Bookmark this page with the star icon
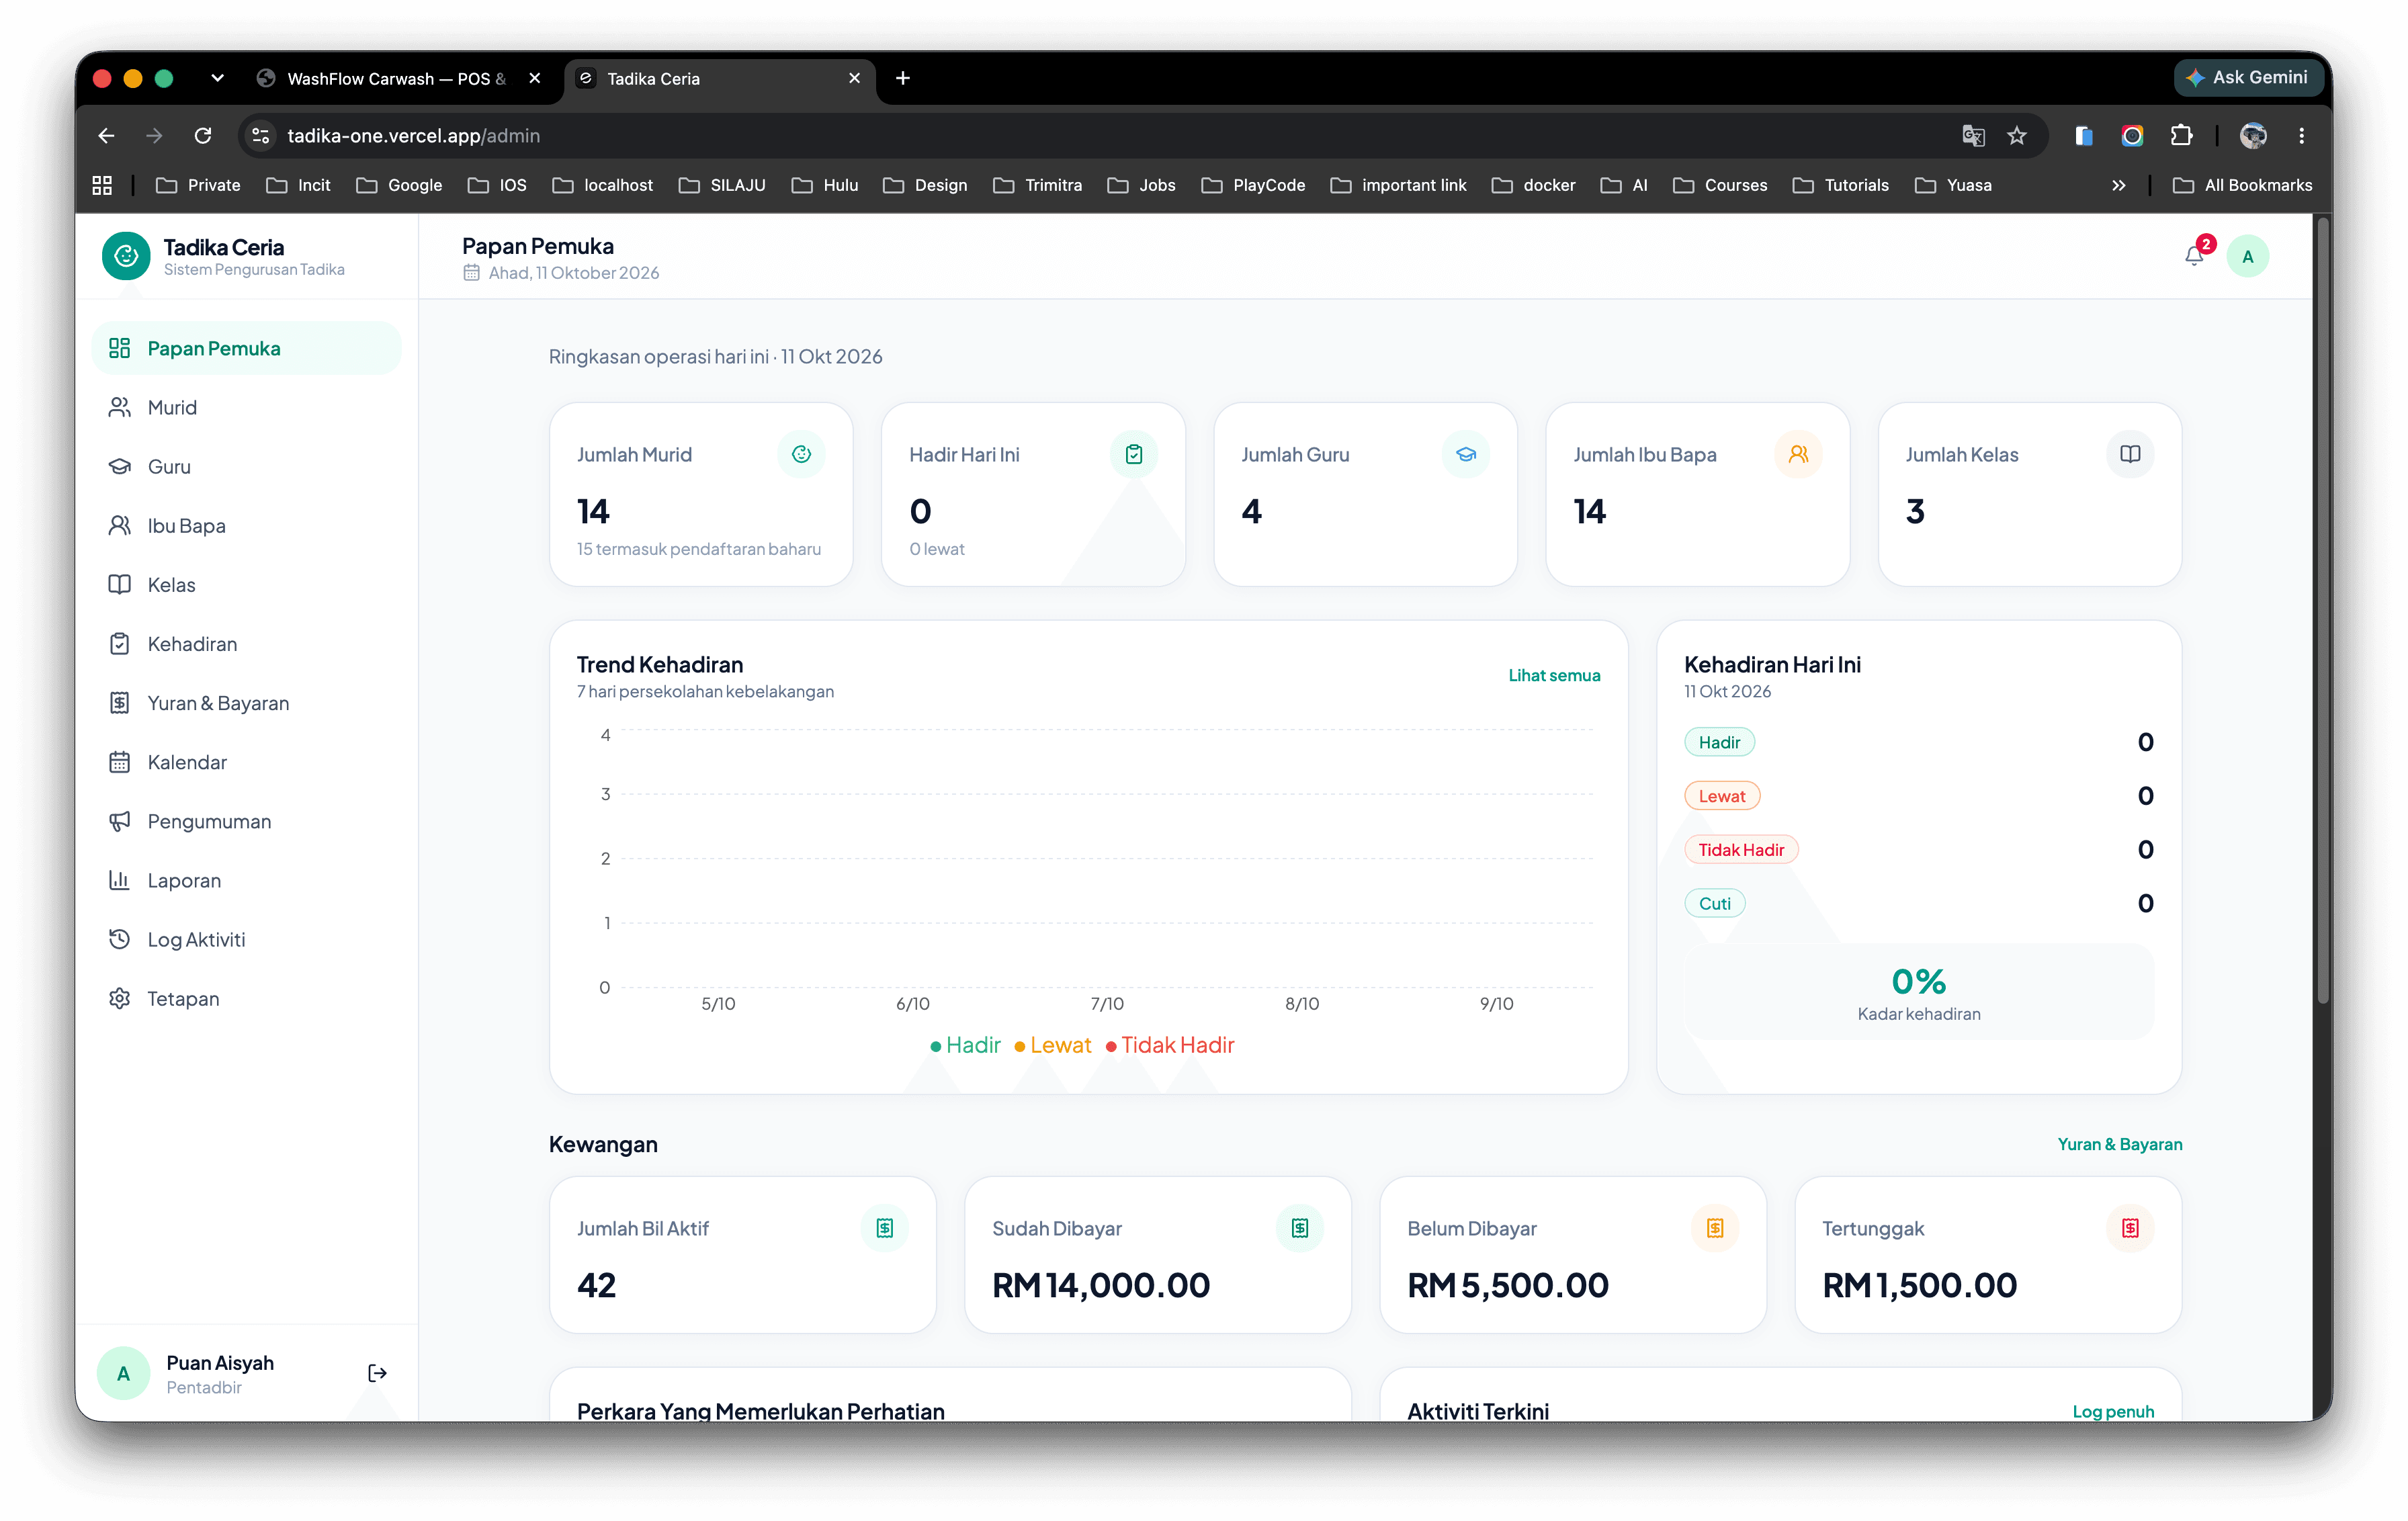2408x1521 pixels. point(2017,136)
